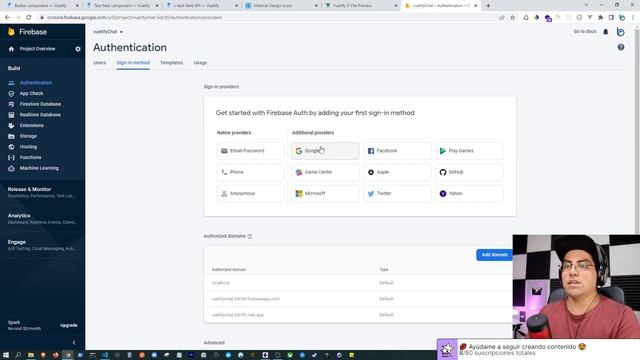Switch to Material Design Icons tab

point(281,6)
